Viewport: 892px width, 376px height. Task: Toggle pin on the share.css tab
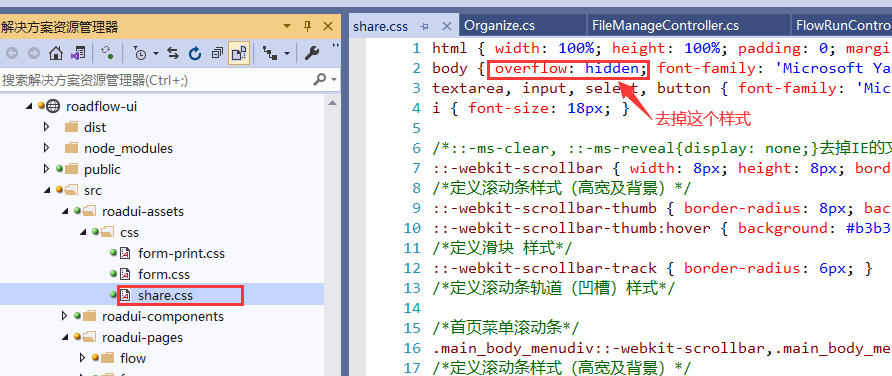tap(424, 26)
